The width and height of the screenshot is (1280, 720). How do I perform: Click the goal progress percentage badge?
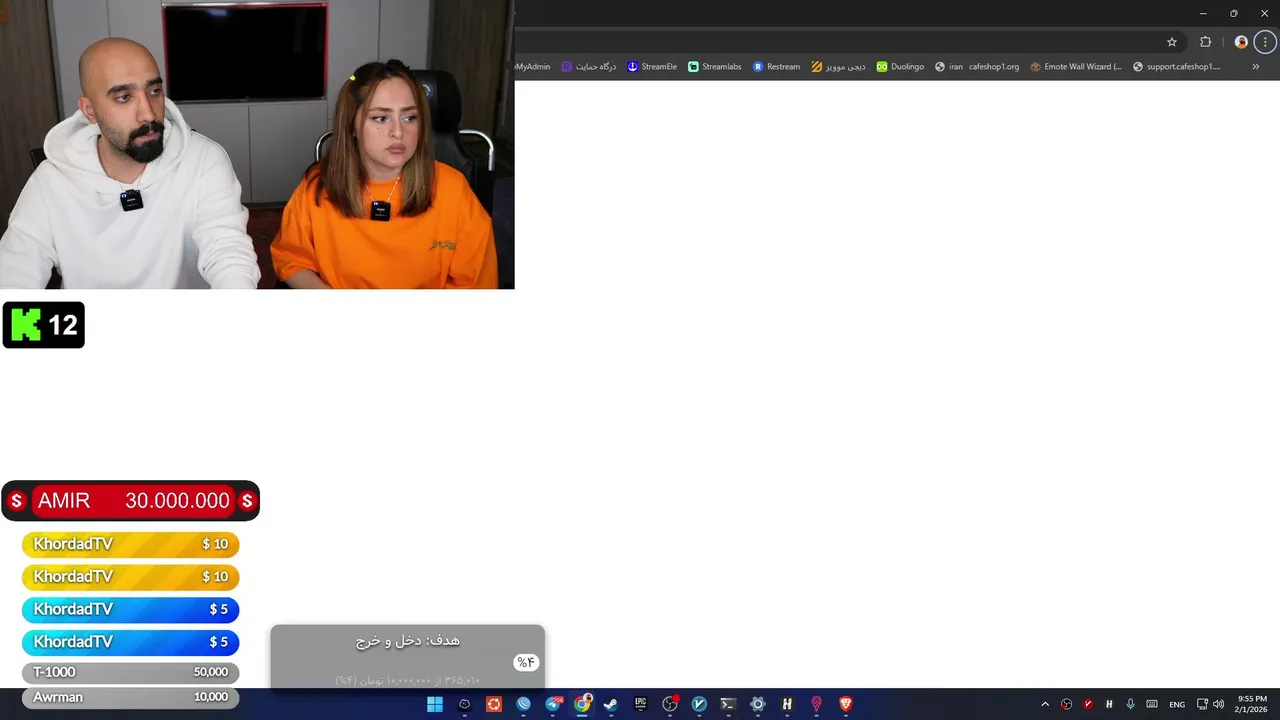click(526, 662)
